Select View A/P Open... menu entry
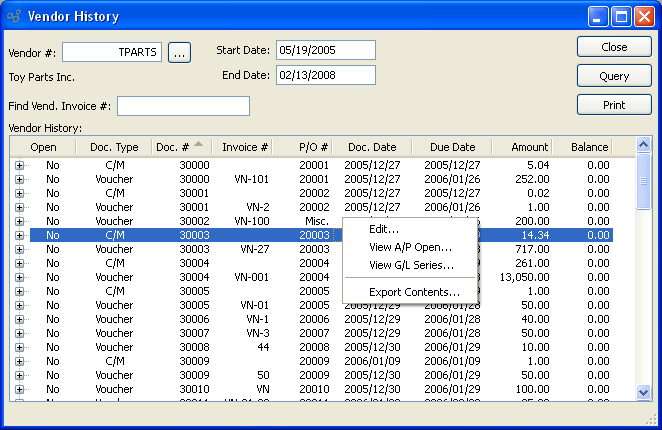Viewport: 662px width, 430px height. tap(410, 247)
